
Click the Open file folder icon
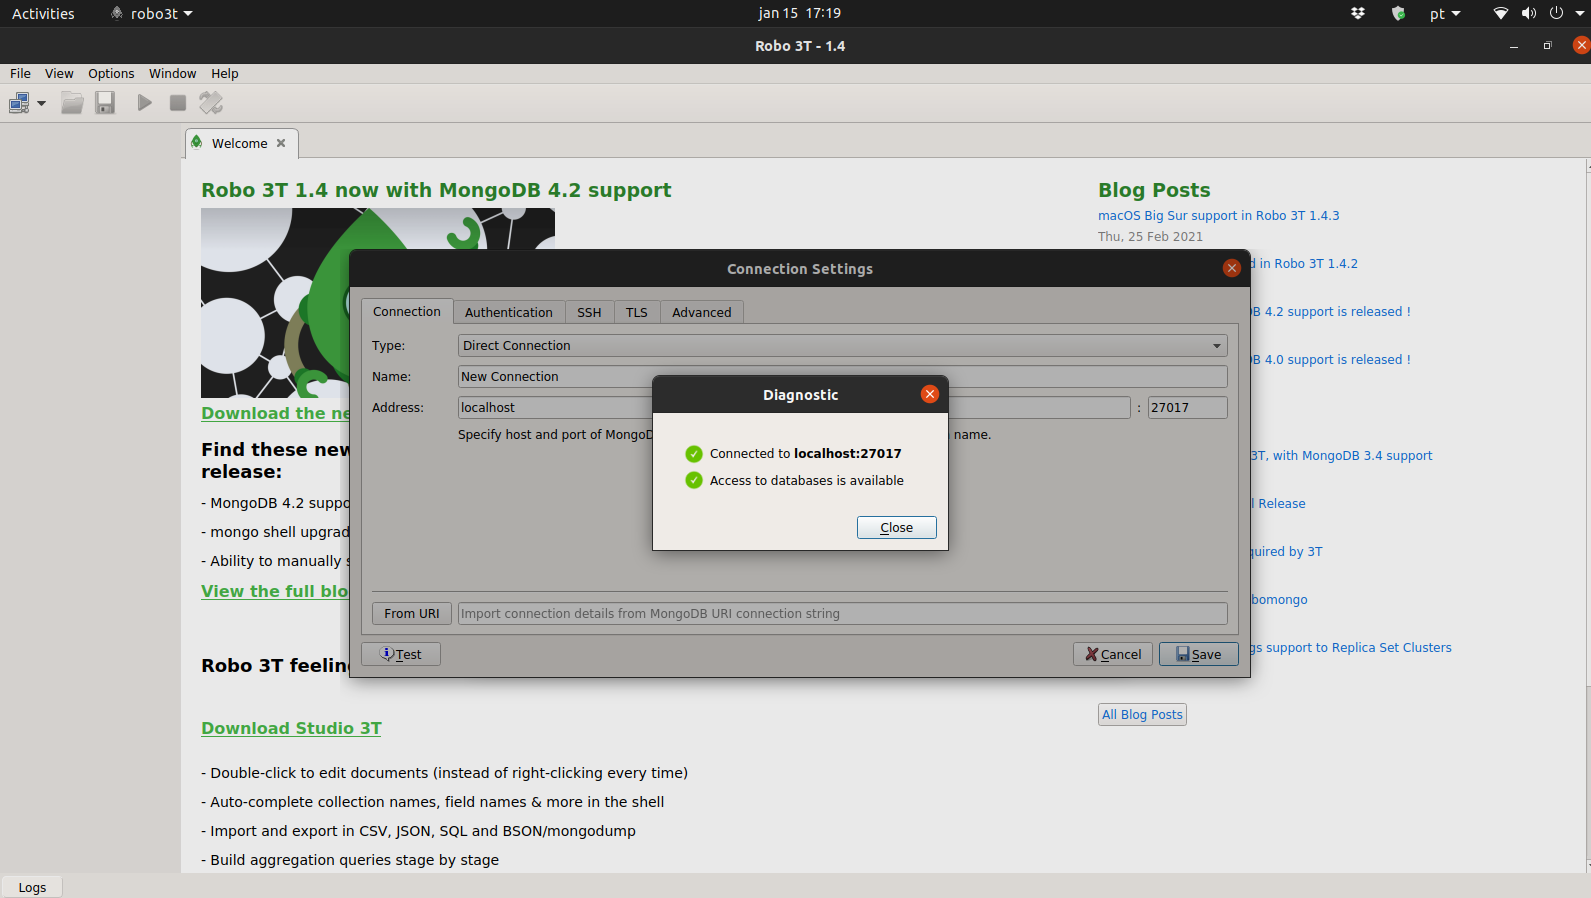coord(72,103)
